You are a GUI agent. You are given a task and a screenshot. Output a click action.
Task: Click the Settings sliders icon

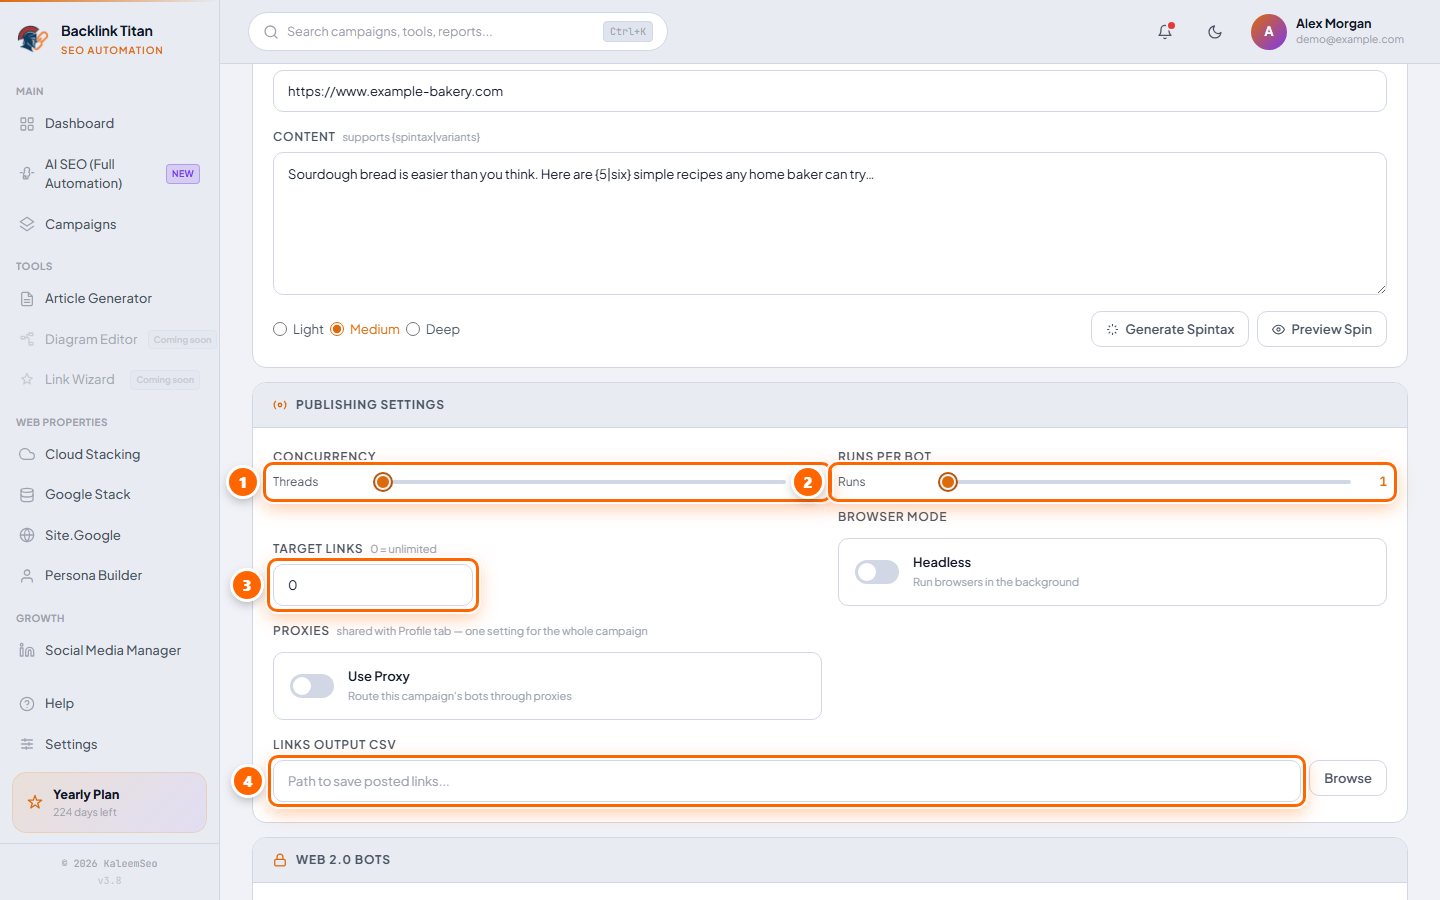(27, 745)
